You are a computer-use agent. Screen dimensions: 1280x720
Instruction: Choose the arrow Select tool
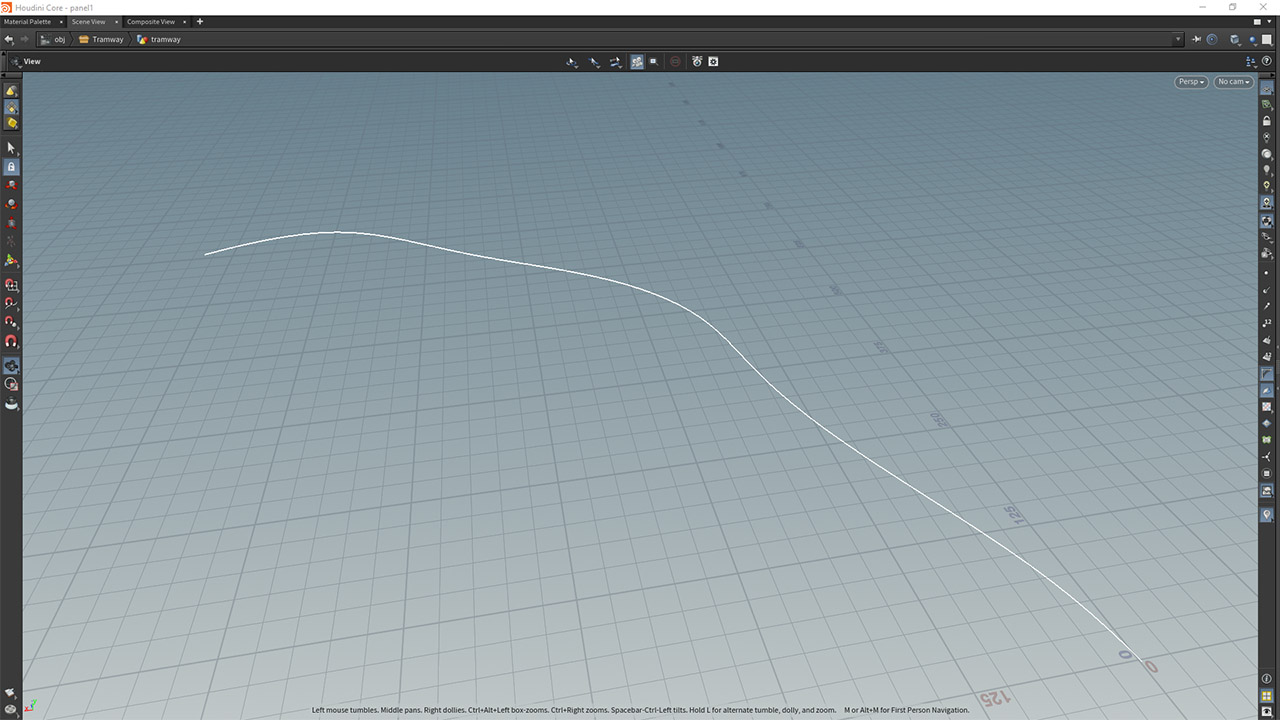[x=11, y=148]
